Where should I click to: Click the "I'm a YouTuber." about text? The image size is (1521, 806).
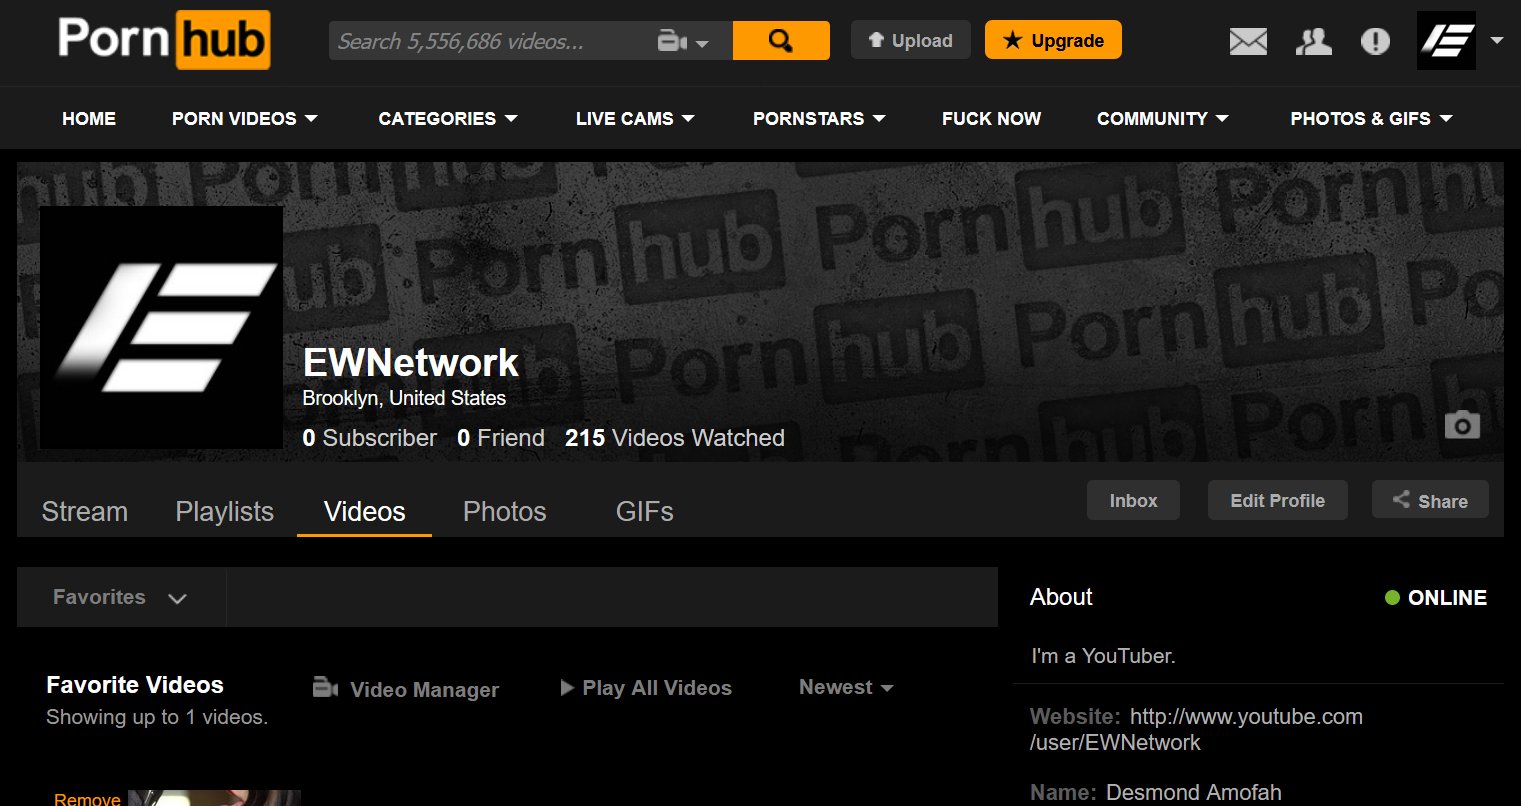click(x=1103, y=656)
